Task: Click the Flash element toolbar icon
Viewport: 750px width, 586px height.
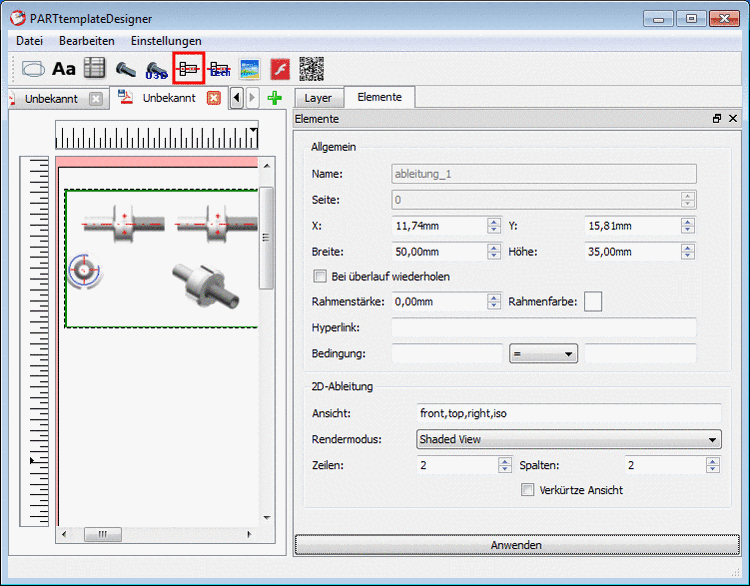Action: pyautogui.click(x=280, y=69)
